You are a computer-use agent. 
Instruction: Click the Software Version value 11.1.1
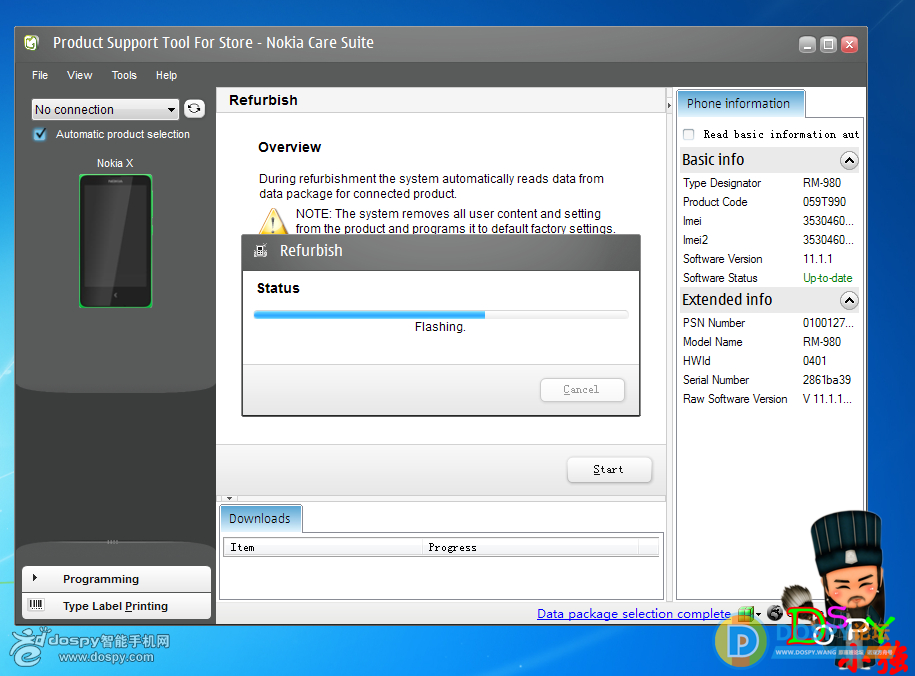coord(818,259)
